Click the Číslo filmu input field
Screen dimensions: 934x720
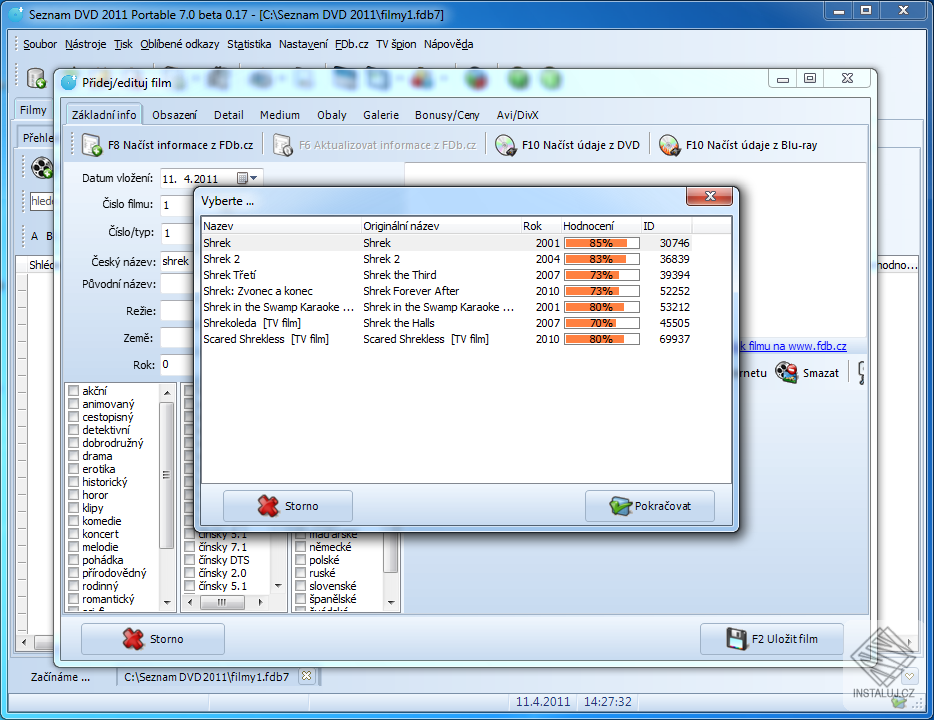pyautogui.click(x=176, y=205)
